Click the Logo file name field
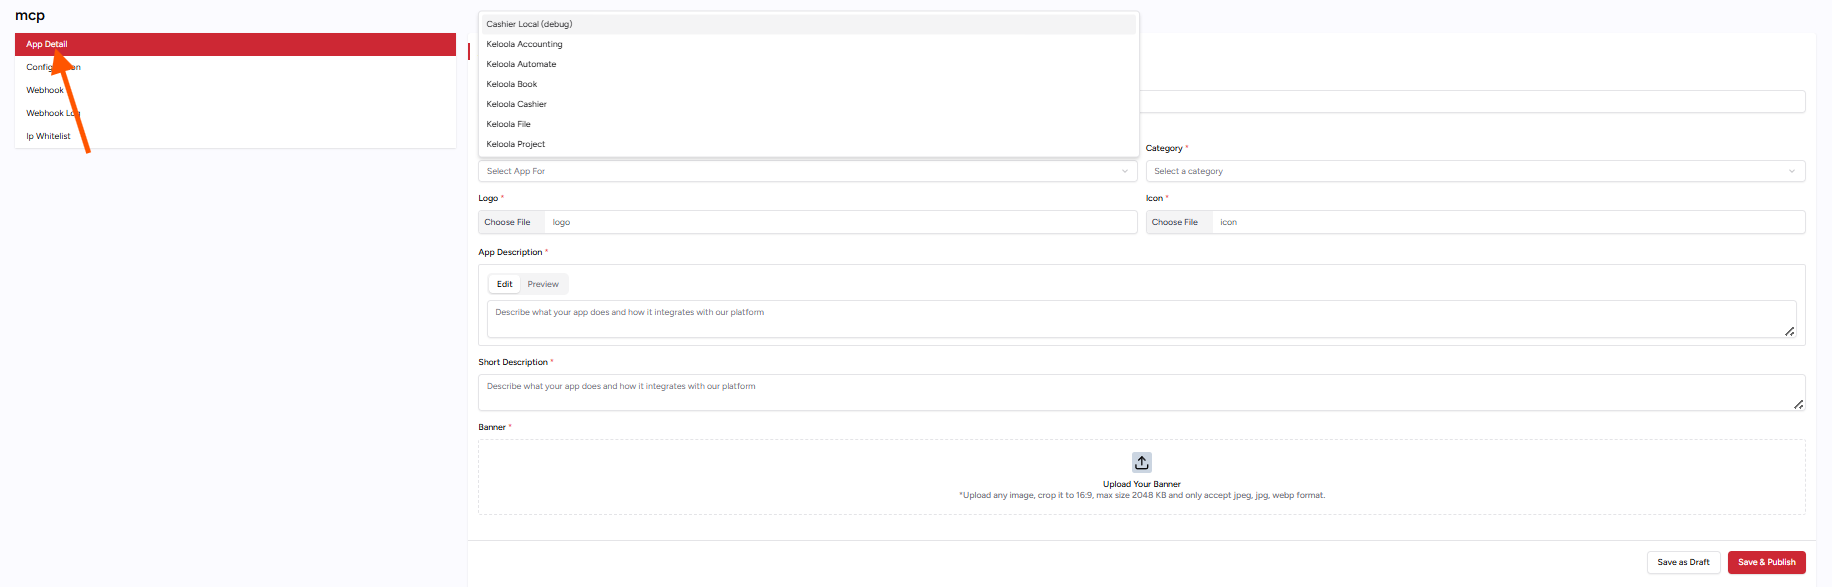 click(x=841, y=222)
